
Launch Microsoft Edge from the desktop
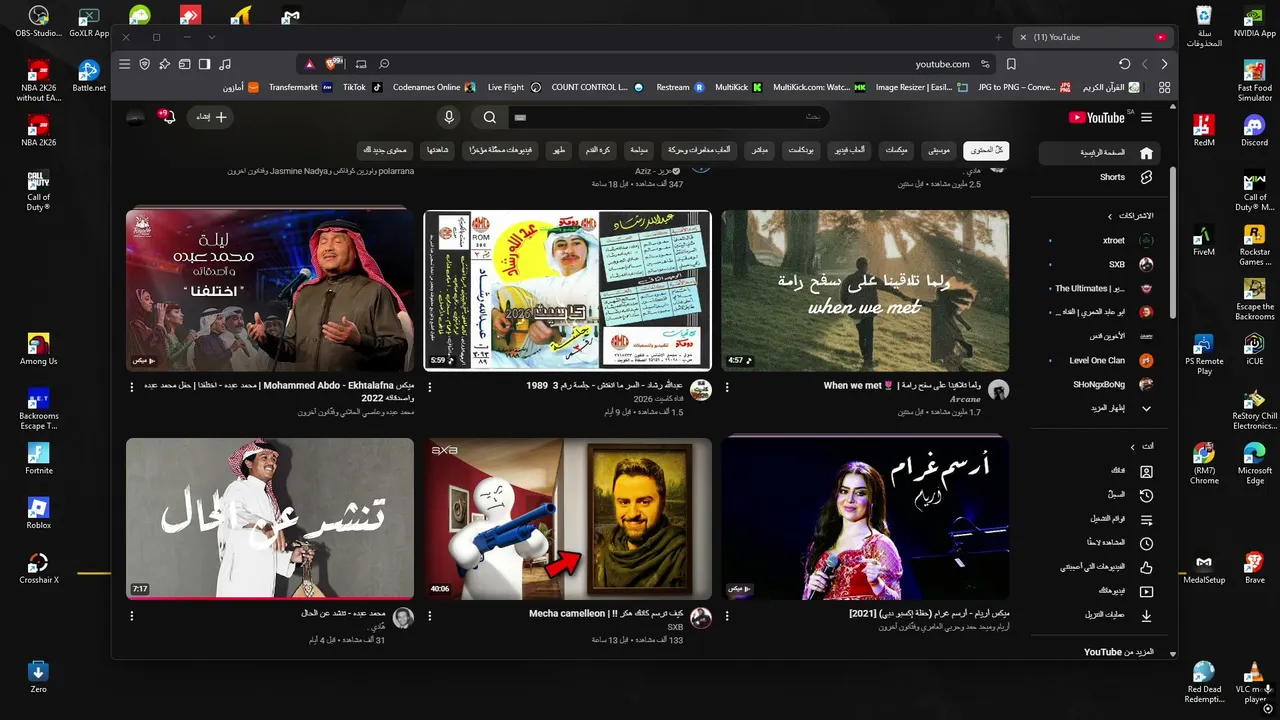pos(1254,463)
